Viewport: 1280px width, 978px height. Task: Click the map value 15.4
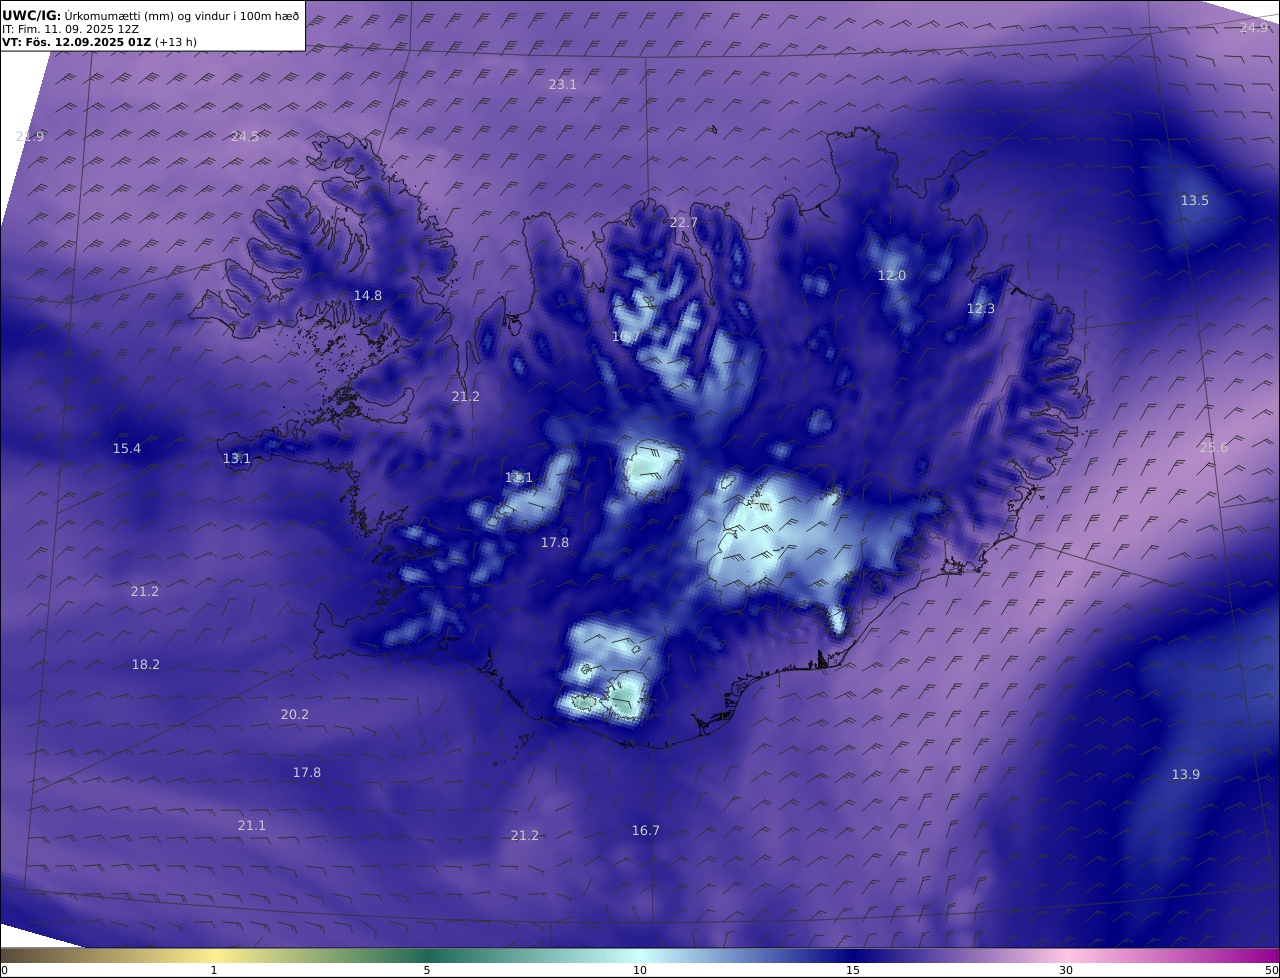pos(127,448)
